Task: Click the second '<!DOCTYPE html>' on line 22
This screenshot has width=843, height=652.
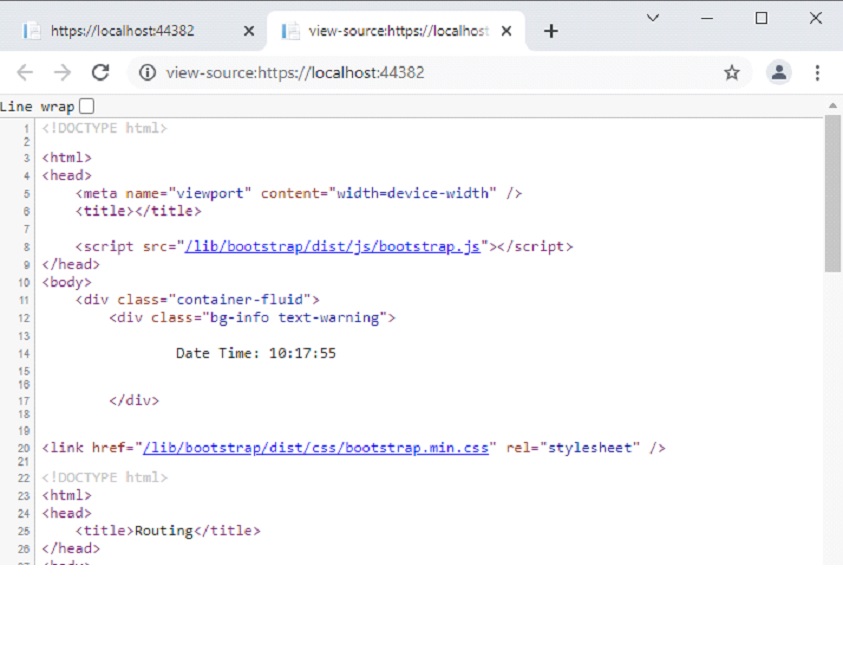Action: (x=105, y=477)
